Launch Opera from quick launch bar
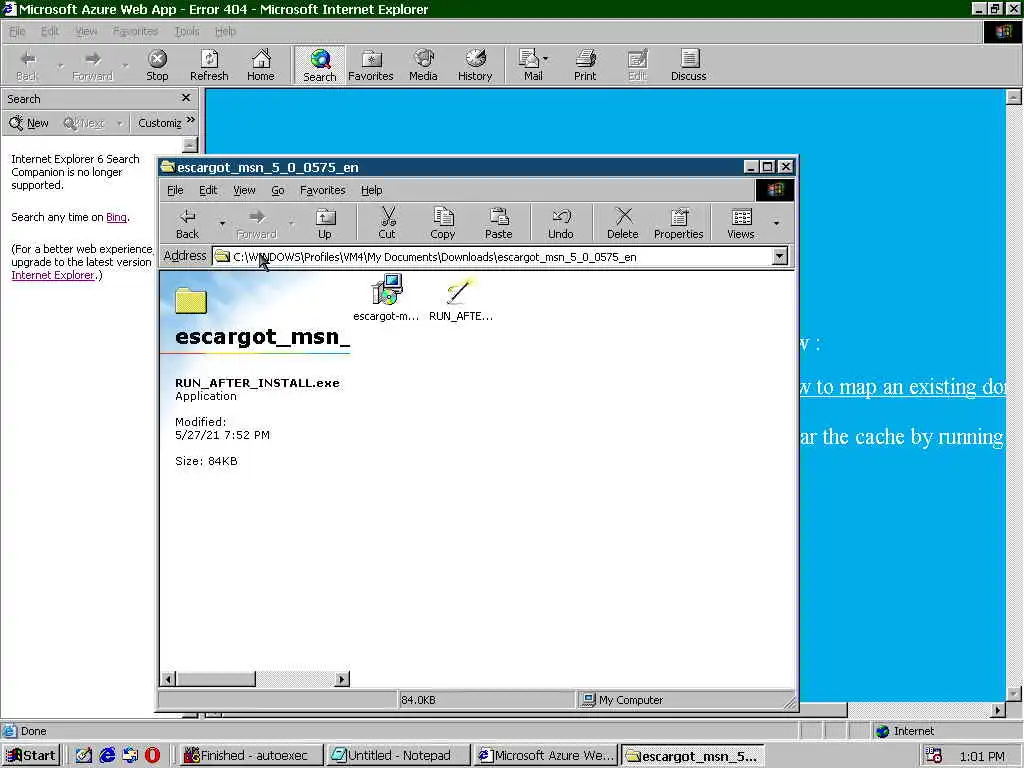This screenshot has width=1024, height=768. [x=152, y=755]
